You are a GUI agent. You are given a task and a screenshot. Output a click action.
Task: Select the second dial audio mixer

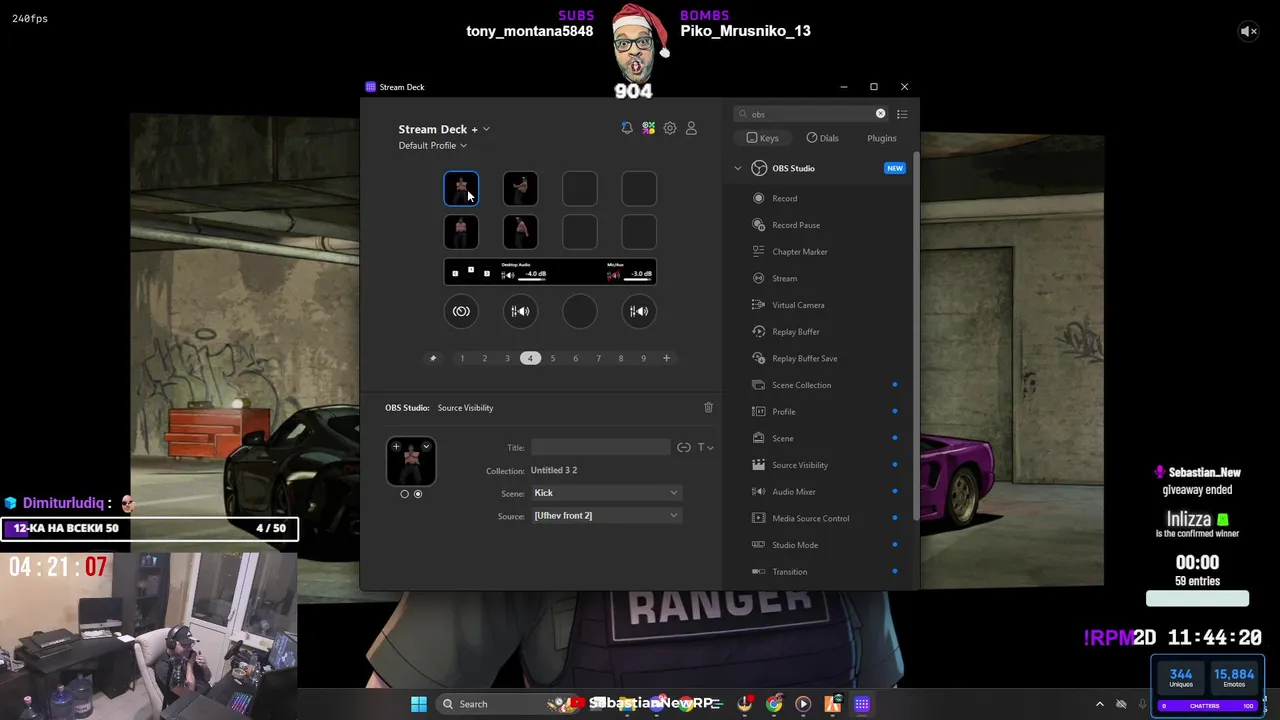click(520, 311)
